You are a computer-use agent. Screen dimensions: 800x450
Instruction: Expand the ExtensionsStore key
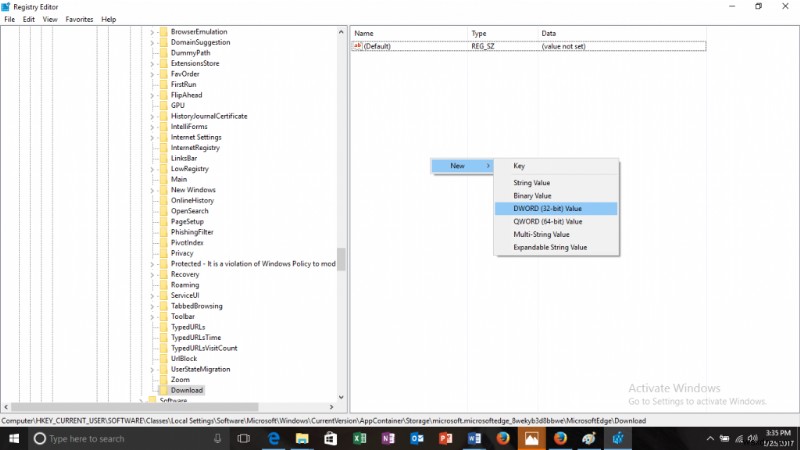(152, 64)
